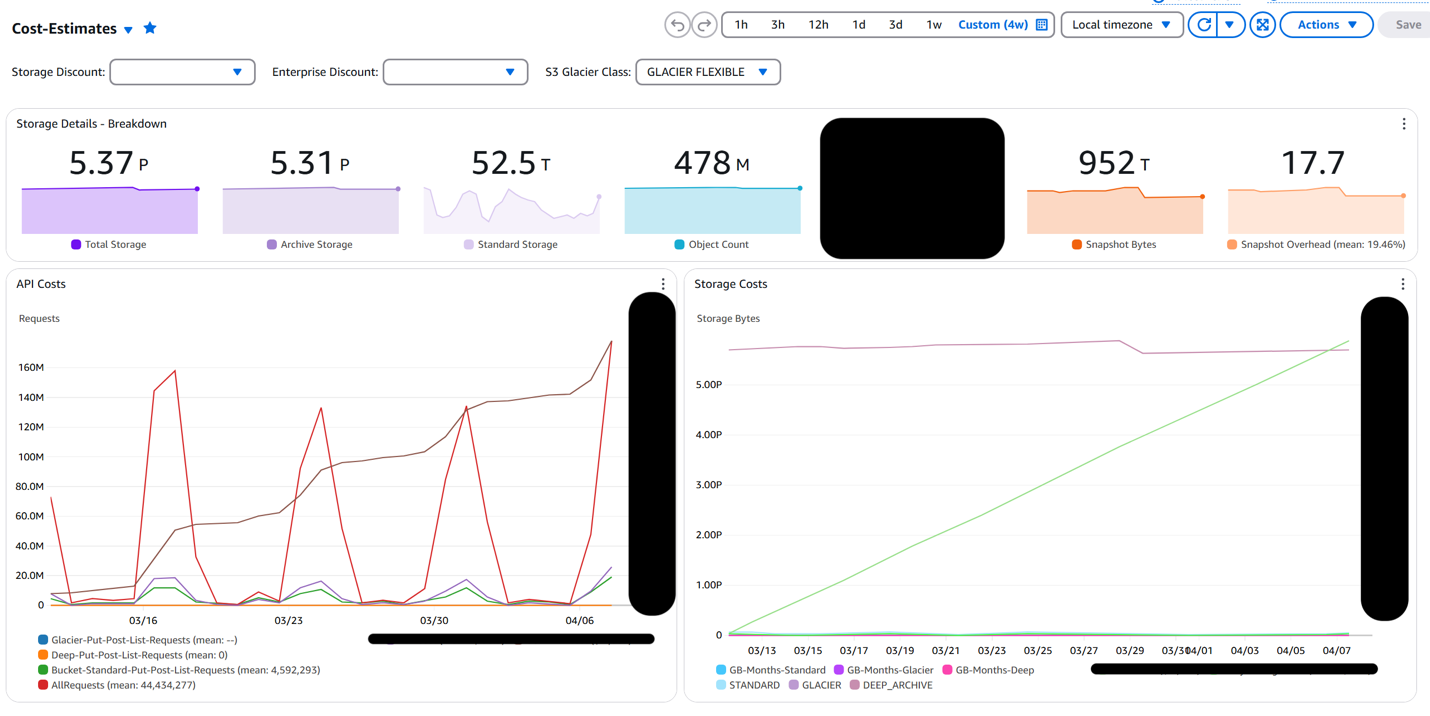Open the API Costs widget three-dot menu
This screenshot has width=1430, height=716.
coord(662,284)
